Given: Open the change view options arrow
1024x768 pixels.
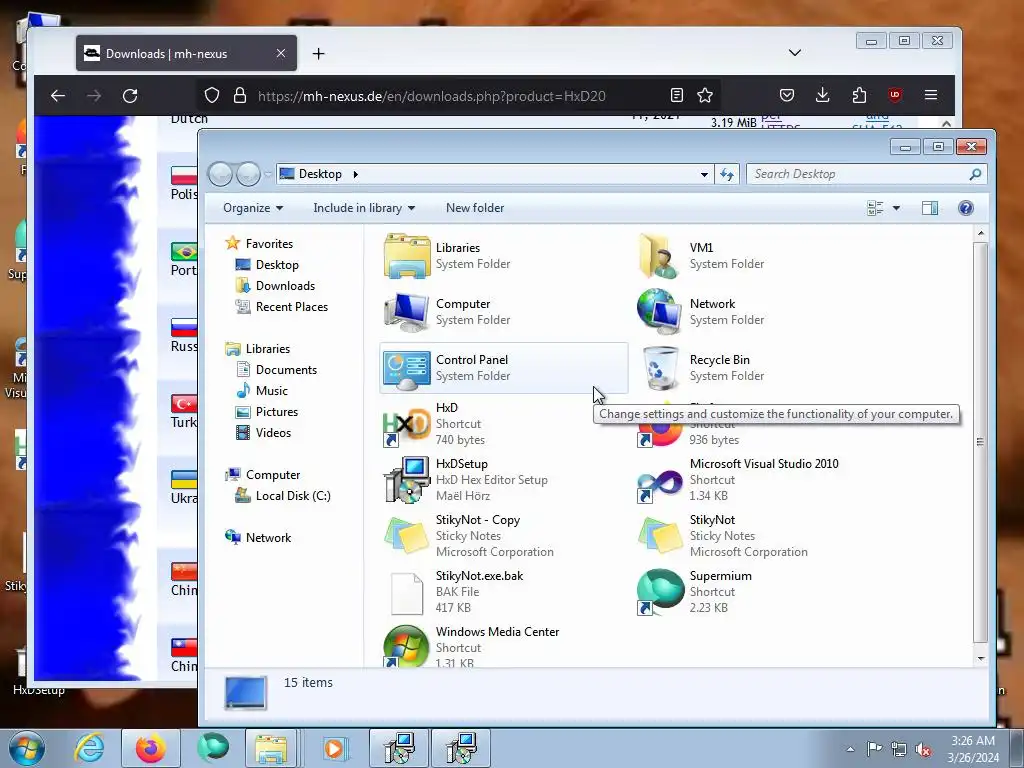Looking at the screenshot, I should pyautogui.click(x=896, y=208).
